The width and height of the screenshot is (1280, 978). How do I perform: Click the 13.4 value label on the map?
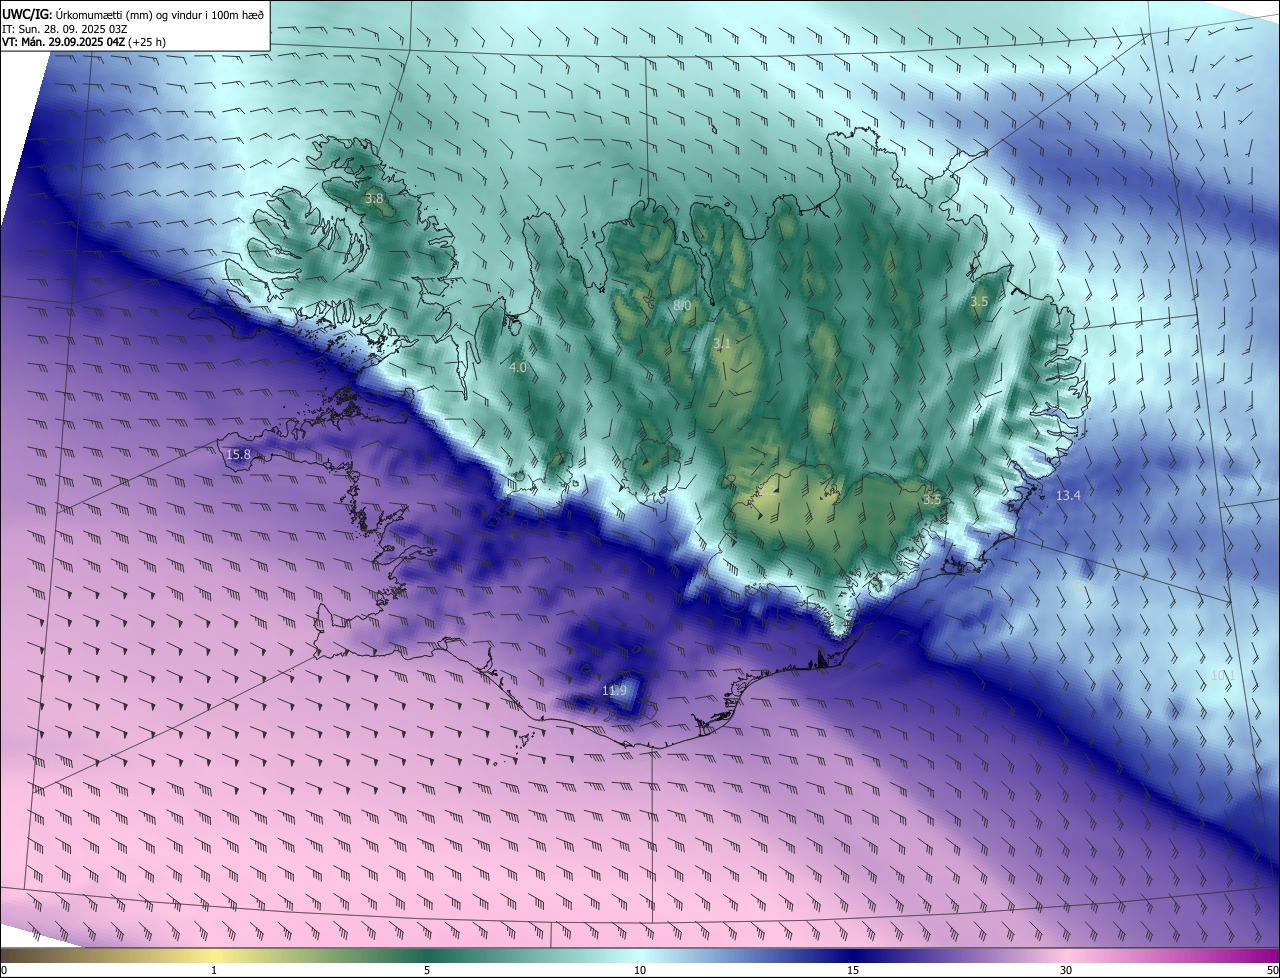[x=1068, y=495]
